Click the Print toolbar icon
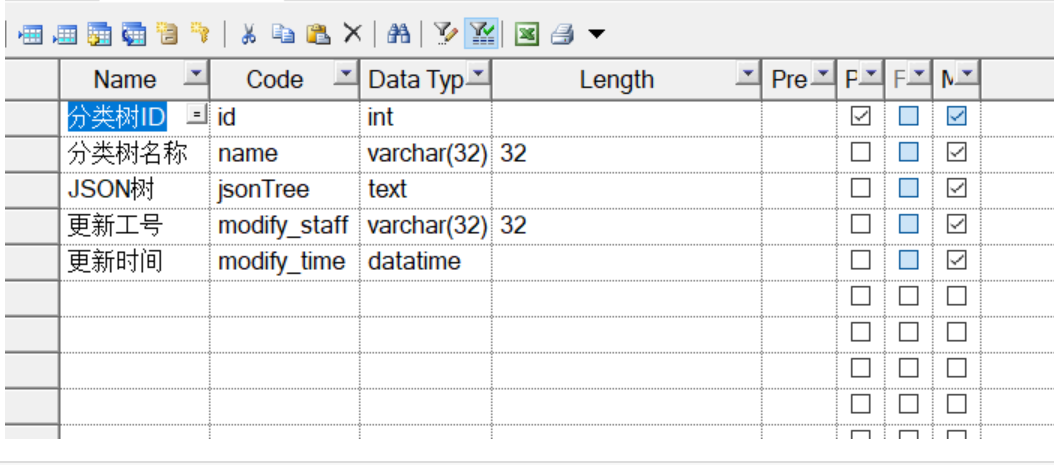The image size is (1054, 465). (562, 34)
